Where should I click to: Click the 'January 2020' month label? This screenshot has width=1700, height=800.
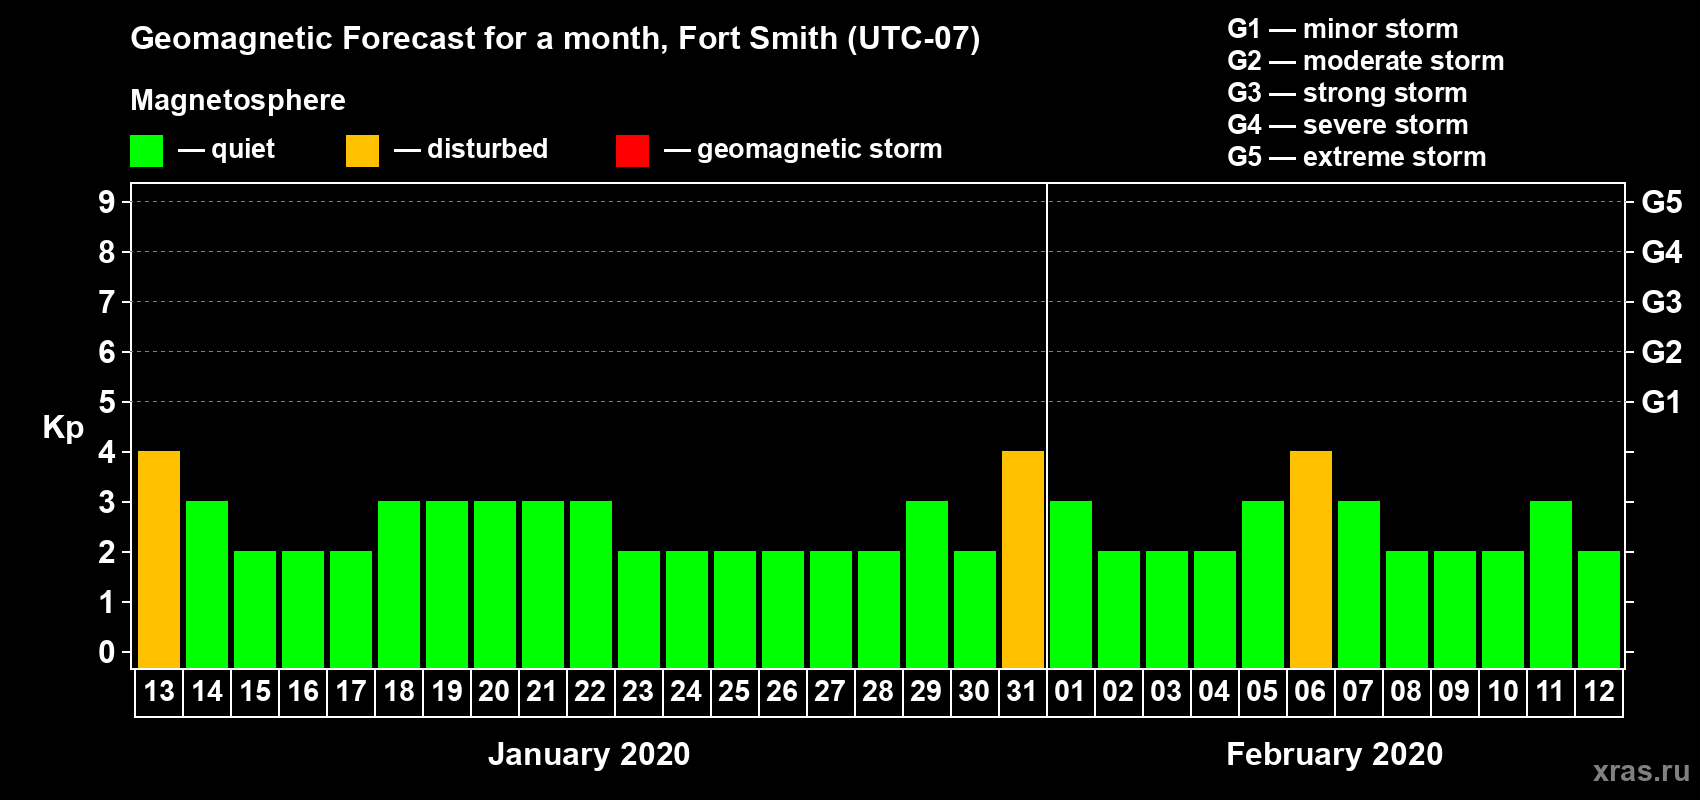[589, 754]
